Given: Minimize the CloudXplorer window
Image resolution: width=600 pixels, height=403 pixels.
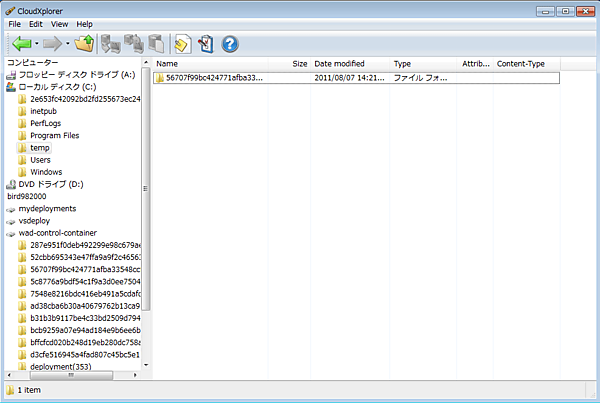Looking at the screenshot, I should click(x=545, y=11).
